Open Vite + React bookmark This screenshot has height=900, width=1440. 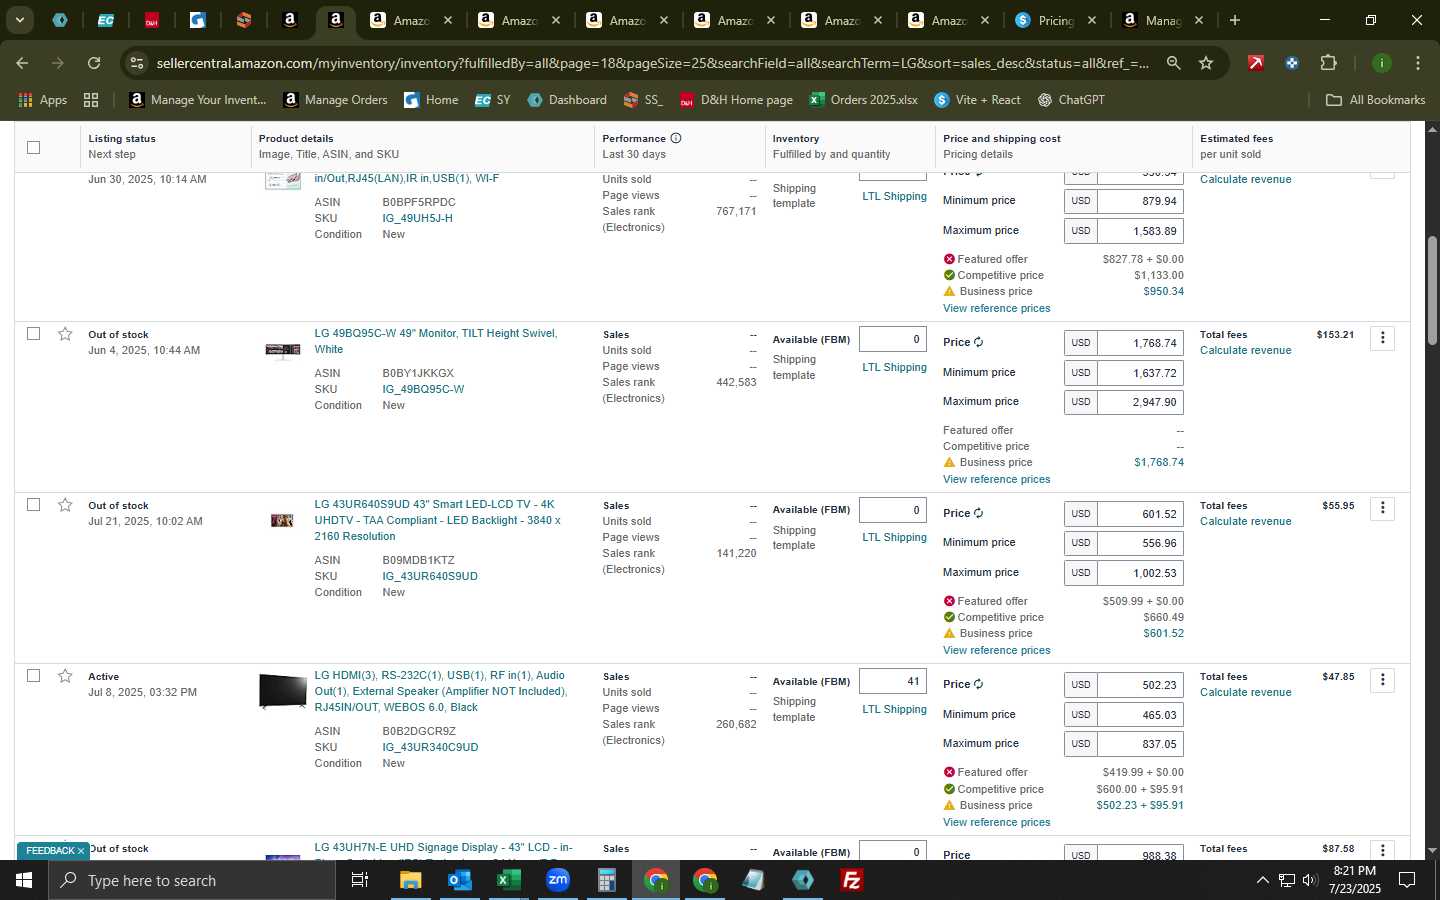977,100
